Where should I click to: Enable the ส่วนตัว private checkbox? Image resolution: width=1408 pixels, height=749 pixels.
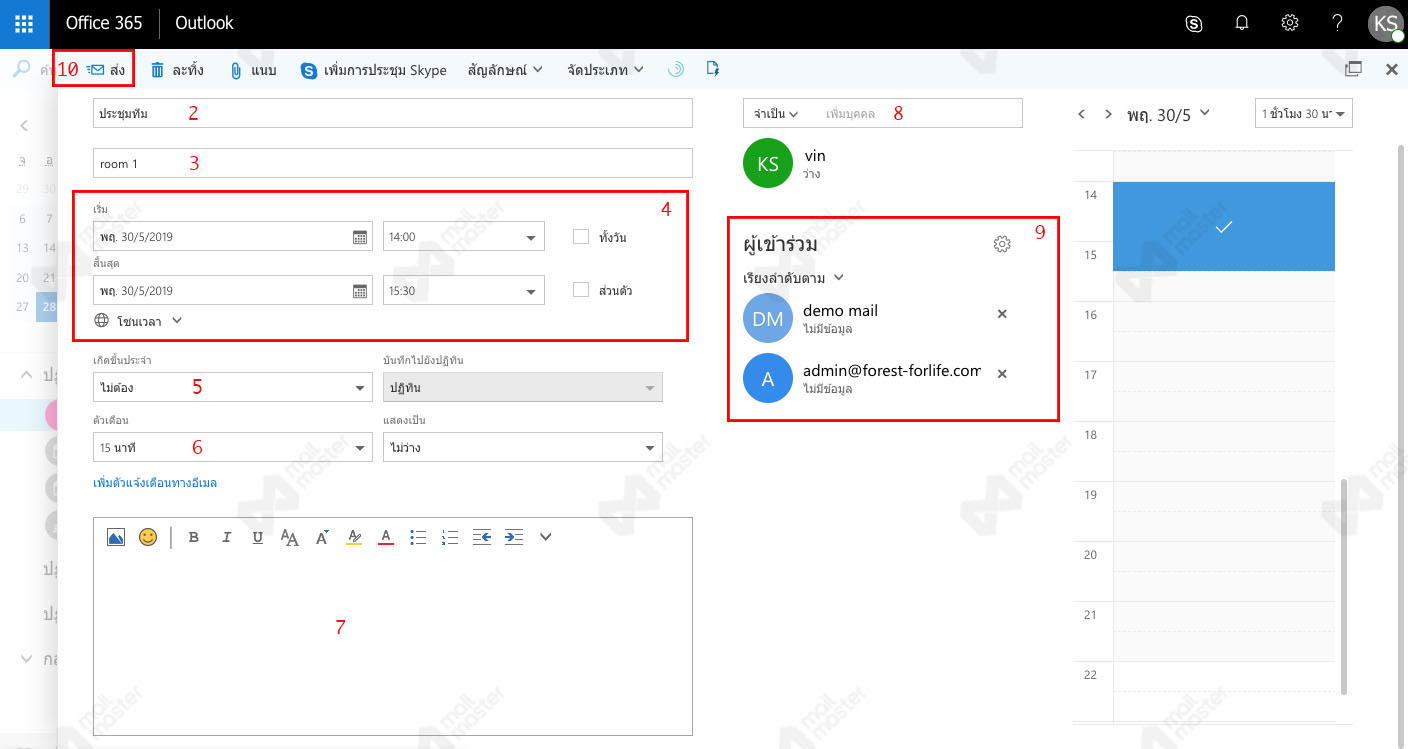pos(580,290)
